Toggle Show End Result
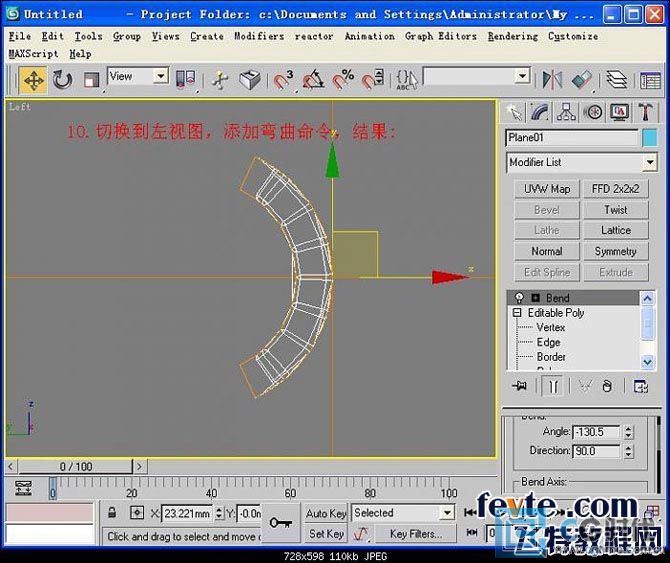670x563 pixels. (553, 386)
